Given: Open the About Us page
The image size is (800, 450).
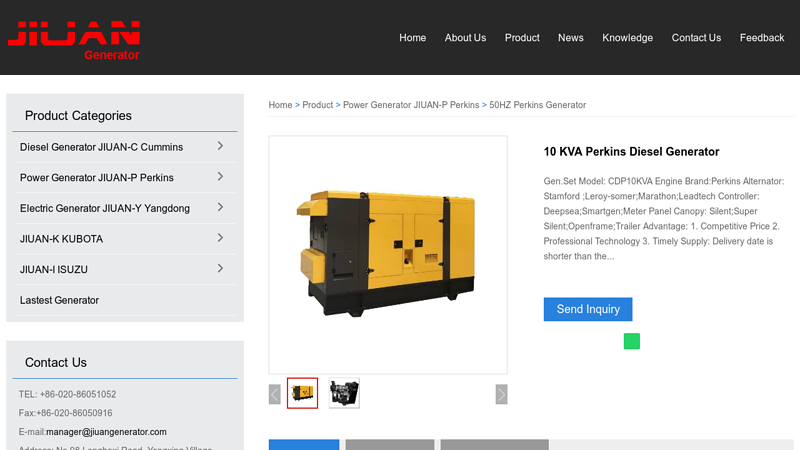Looking at the screenshot, I should 465,38.
